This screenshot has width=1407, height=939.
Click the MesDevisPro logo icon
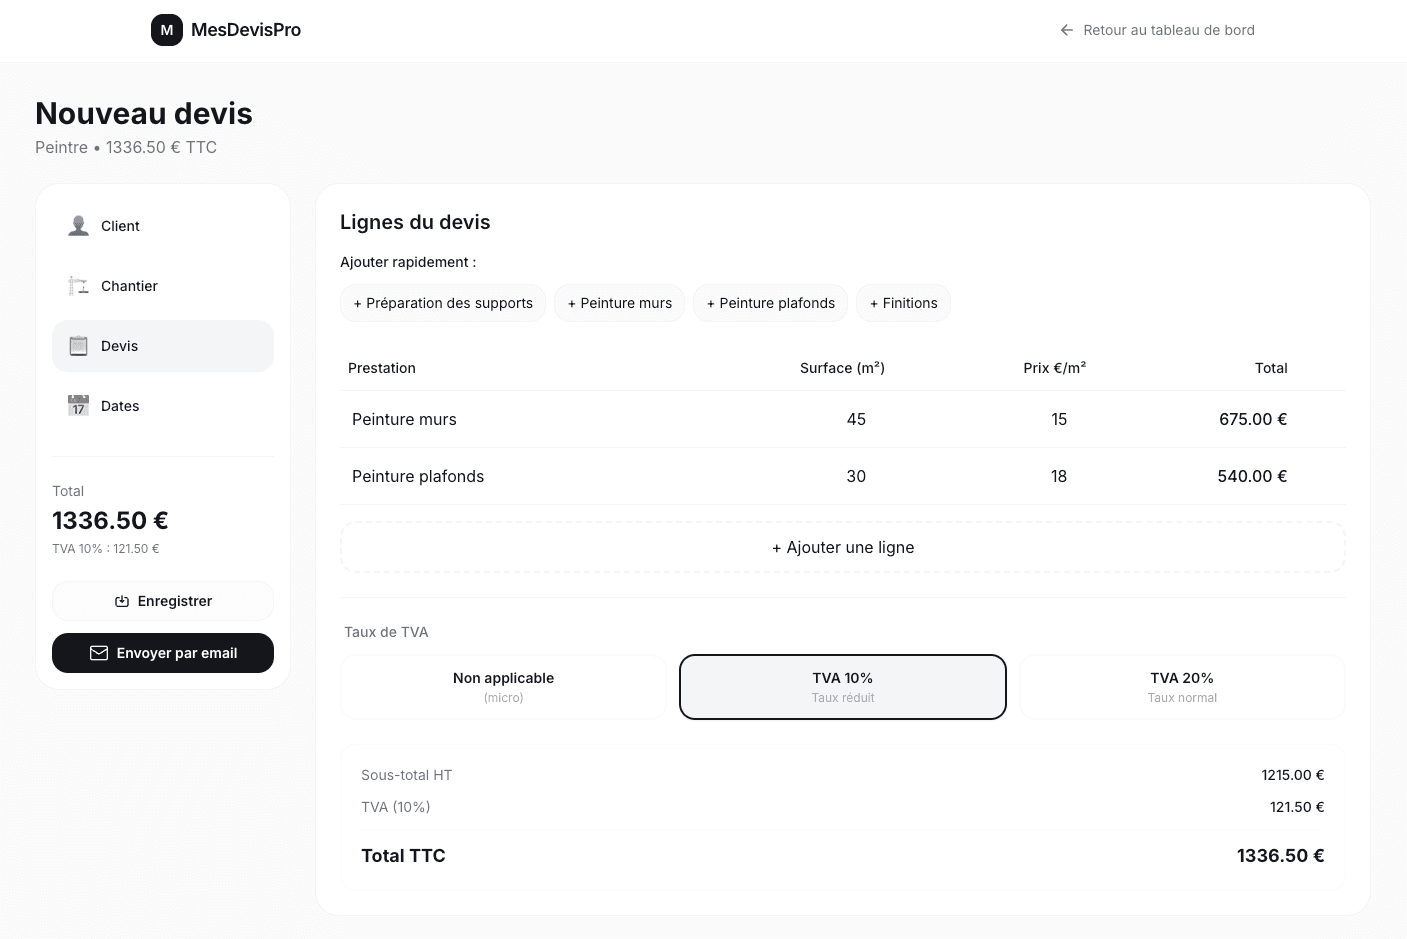point(166,30)
